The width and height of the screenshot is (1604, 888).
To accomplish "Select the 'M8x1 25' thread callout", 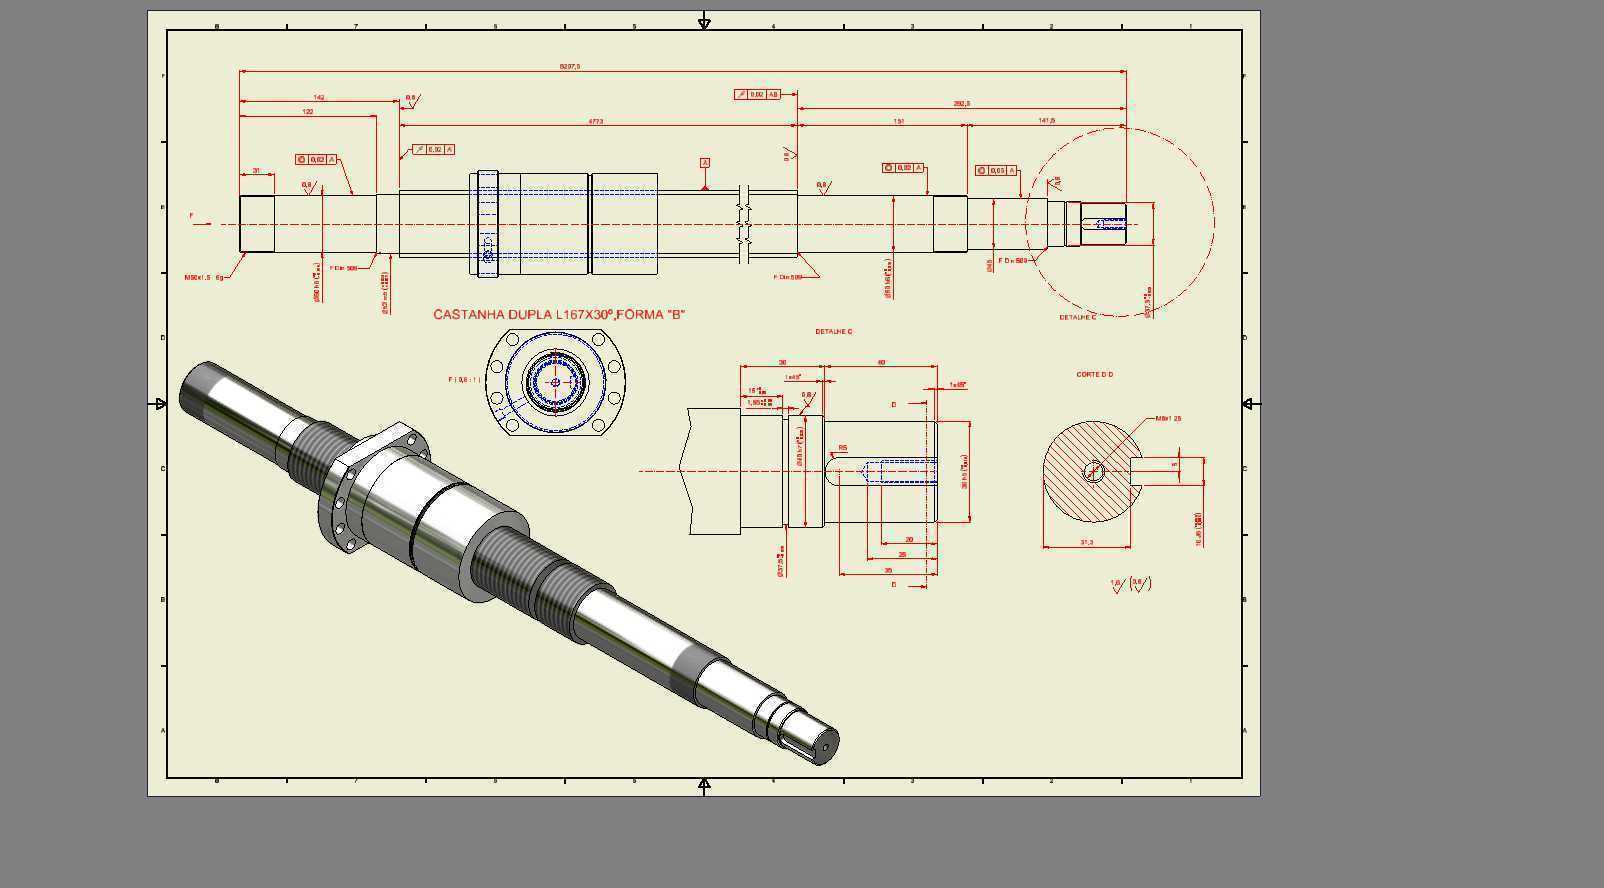I will point(1168,418).
